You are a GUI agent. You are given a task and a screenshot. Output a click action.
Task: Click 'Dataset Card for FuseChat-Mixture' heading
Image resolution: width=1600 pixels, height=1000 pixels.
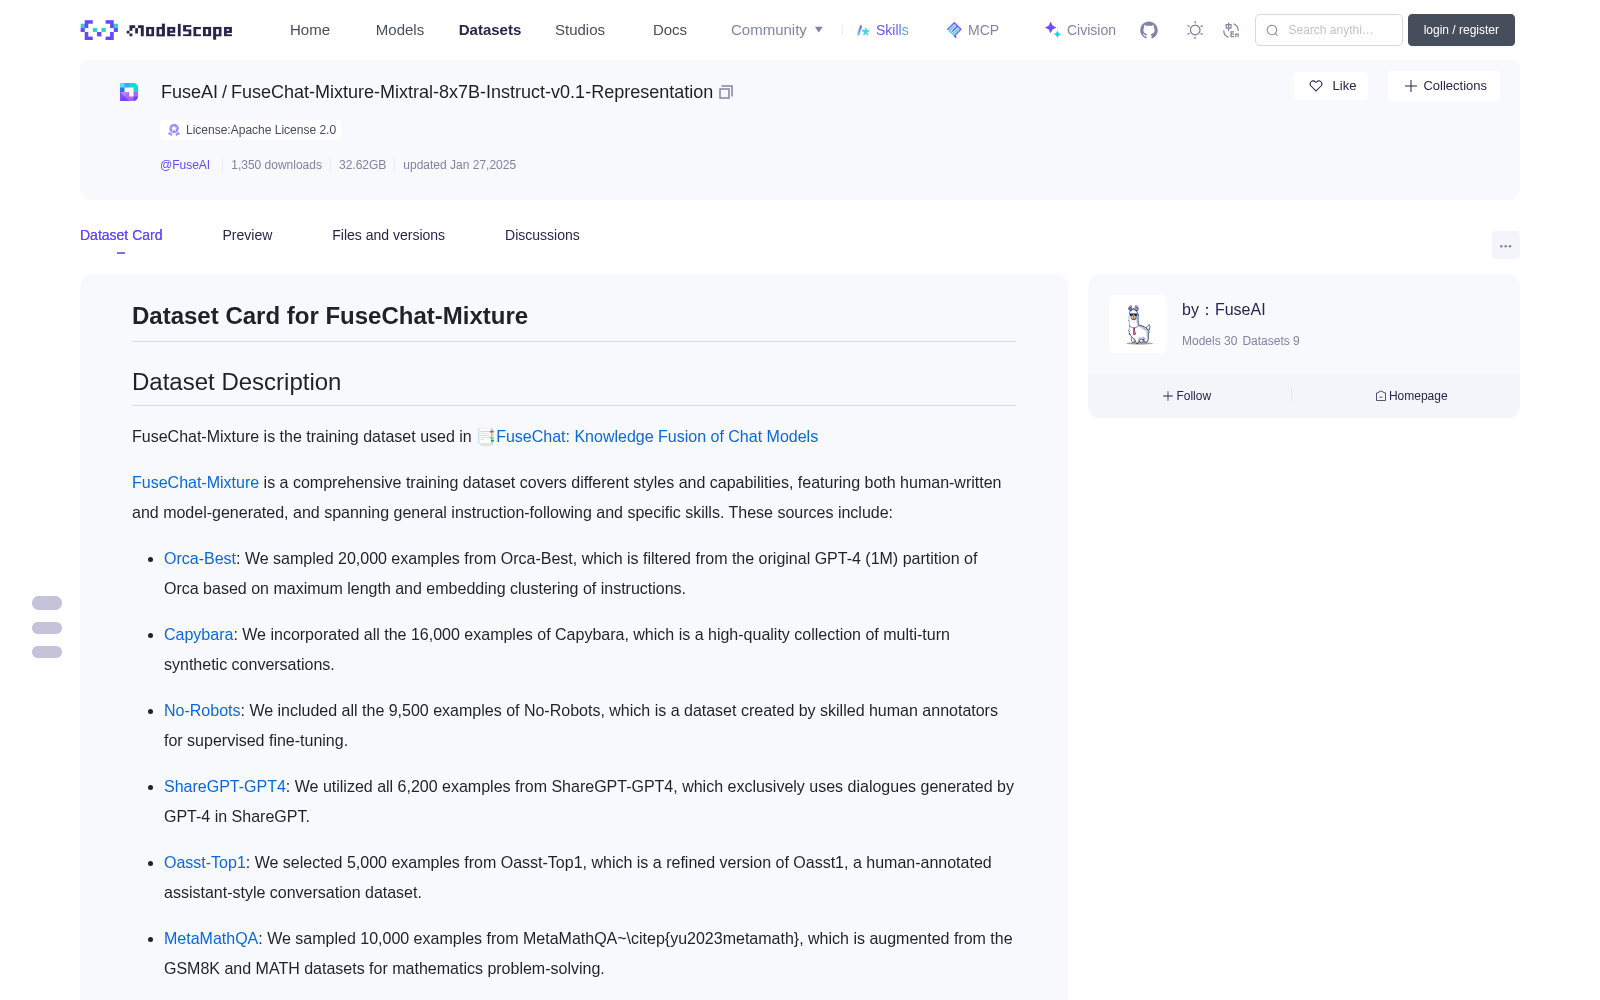[x=330, y=316]
